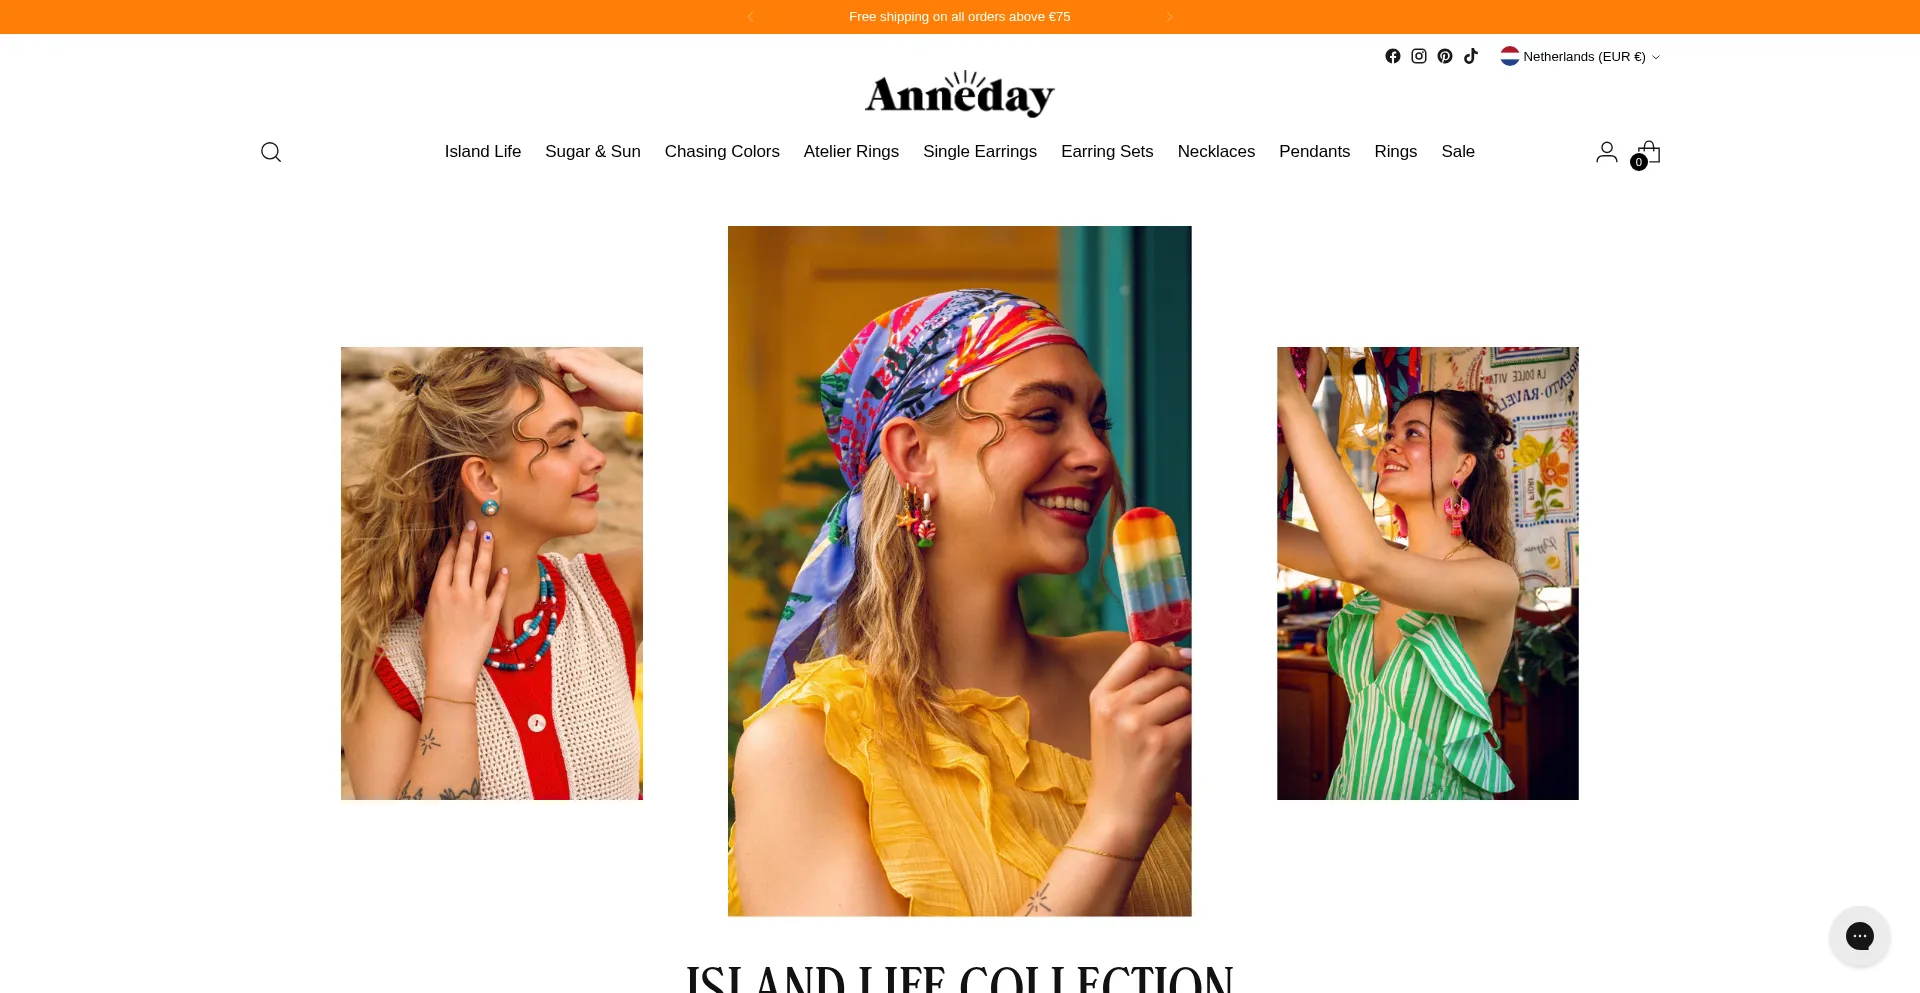The image size is (1920, 993).
Task: Click the Anneday logo
Action: click(960, 94)
